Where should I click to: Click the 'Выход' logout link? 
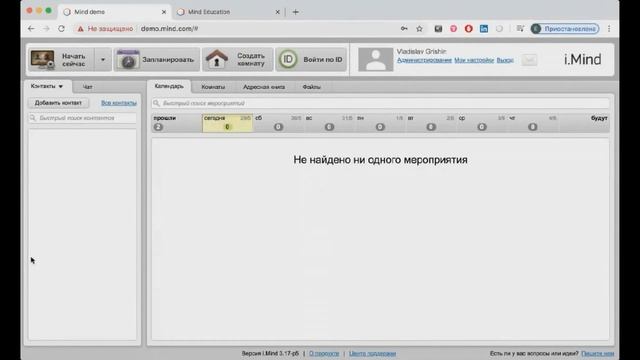click(505, 60)
